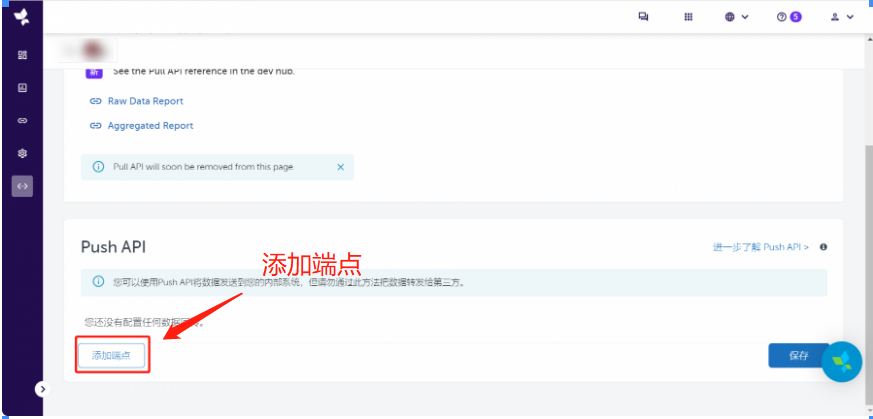Open the Raw Data Report link
The width and height of the screenshot is (873, 419).
point(145,101)
